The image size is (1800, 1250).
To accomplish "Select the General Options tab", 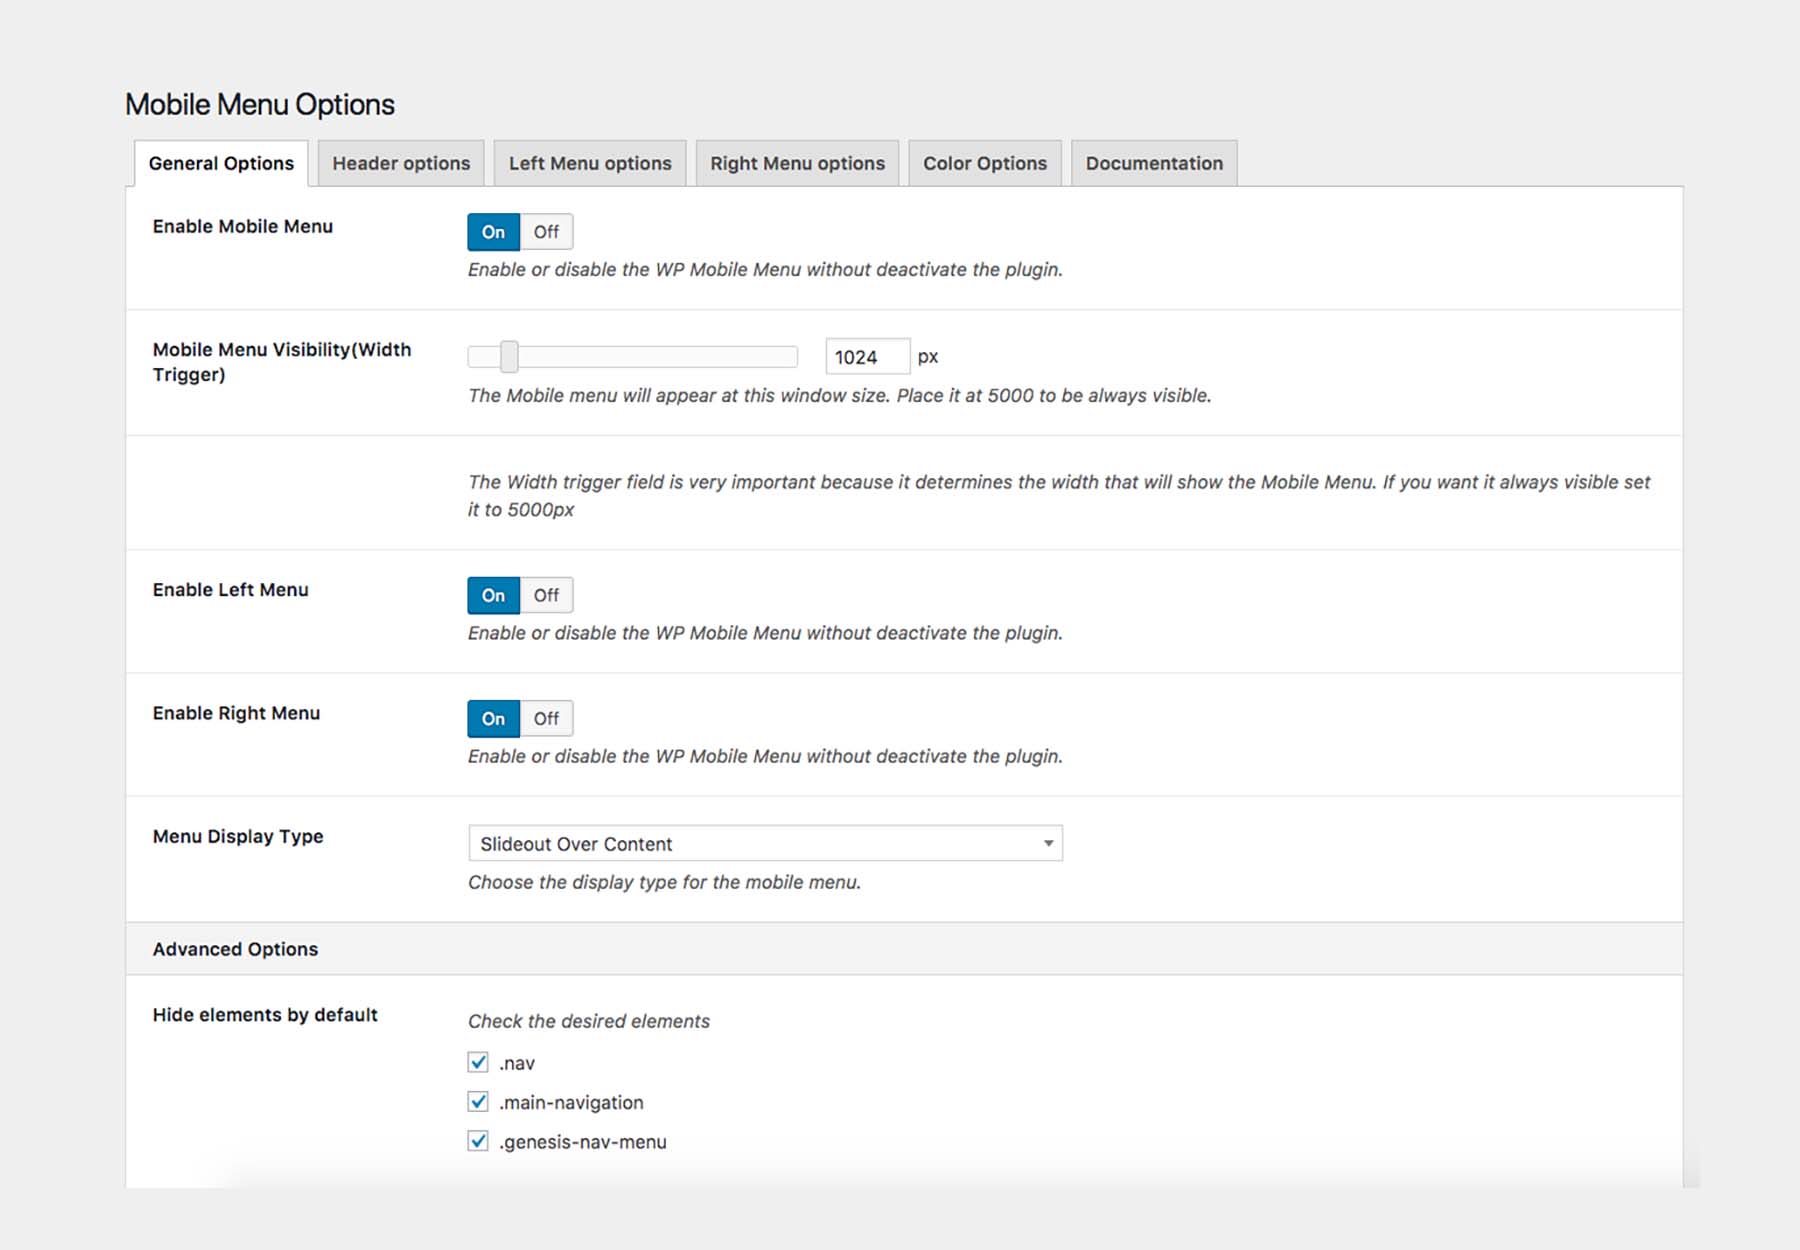I will click(x=221, y=163).
